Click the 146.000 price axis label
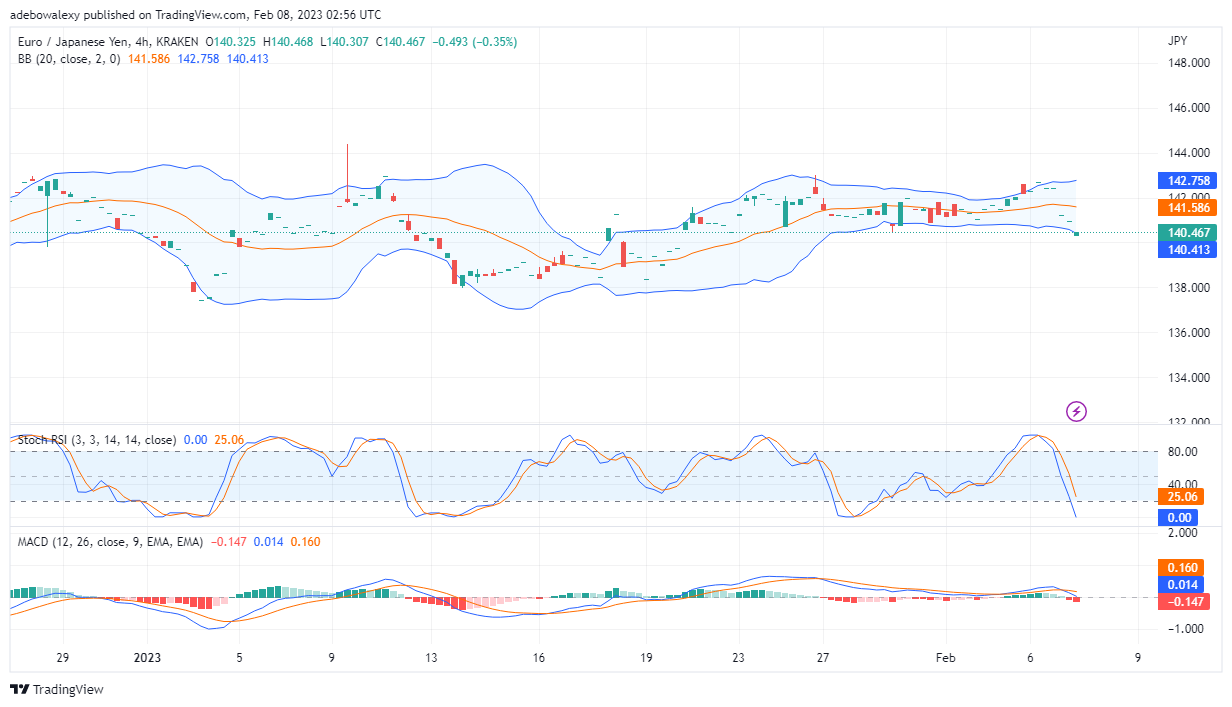Screen dimensions: 1232x707 coord(1189,108)
